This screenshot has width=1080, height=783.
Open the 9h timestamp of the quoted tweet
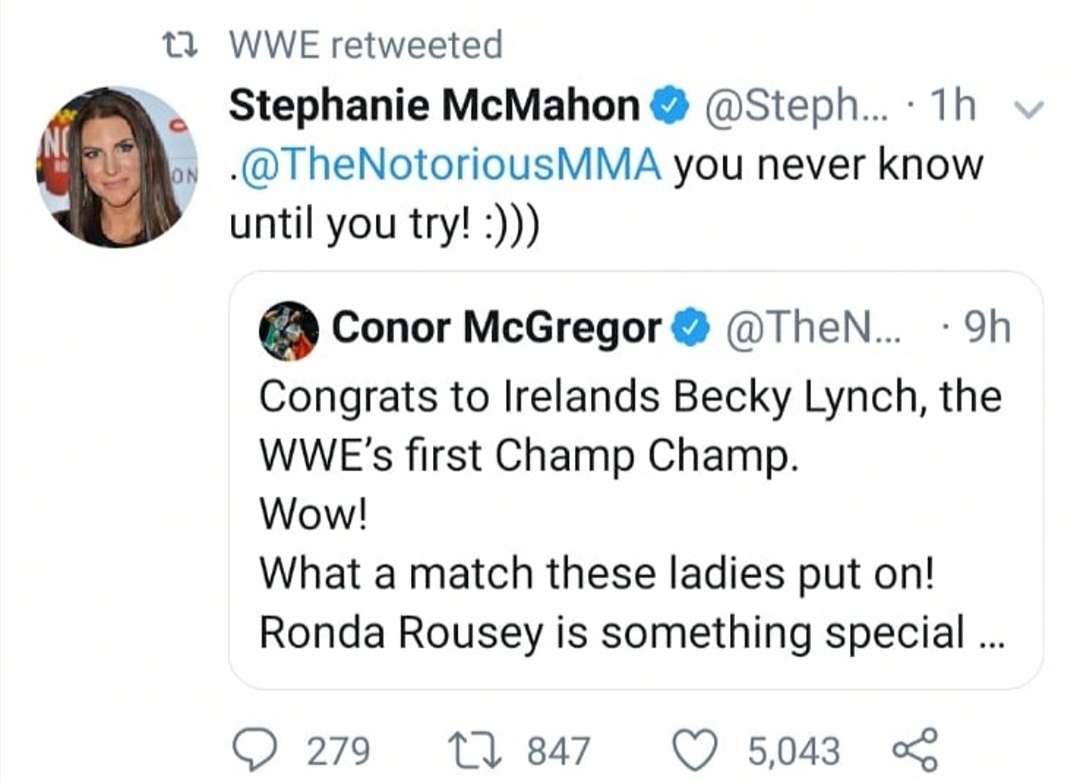pyautogui.click(x=985, y=328)
